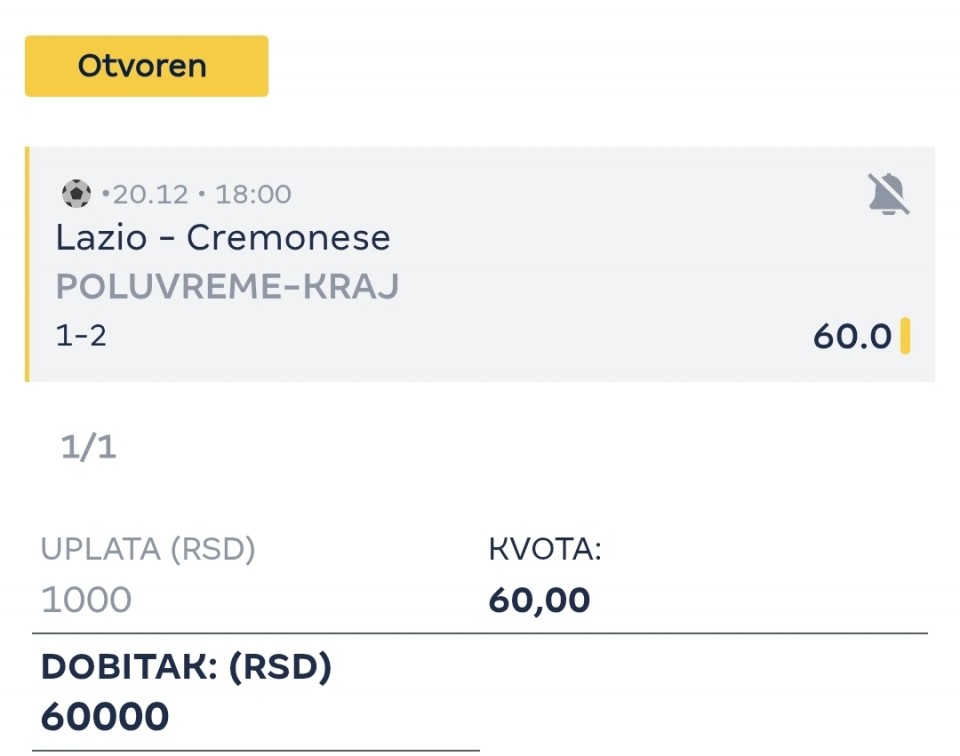Viewport: 960px width, 756px height.
Task: Click the 1/1 selections counter
Action: (x=89, y=447)
